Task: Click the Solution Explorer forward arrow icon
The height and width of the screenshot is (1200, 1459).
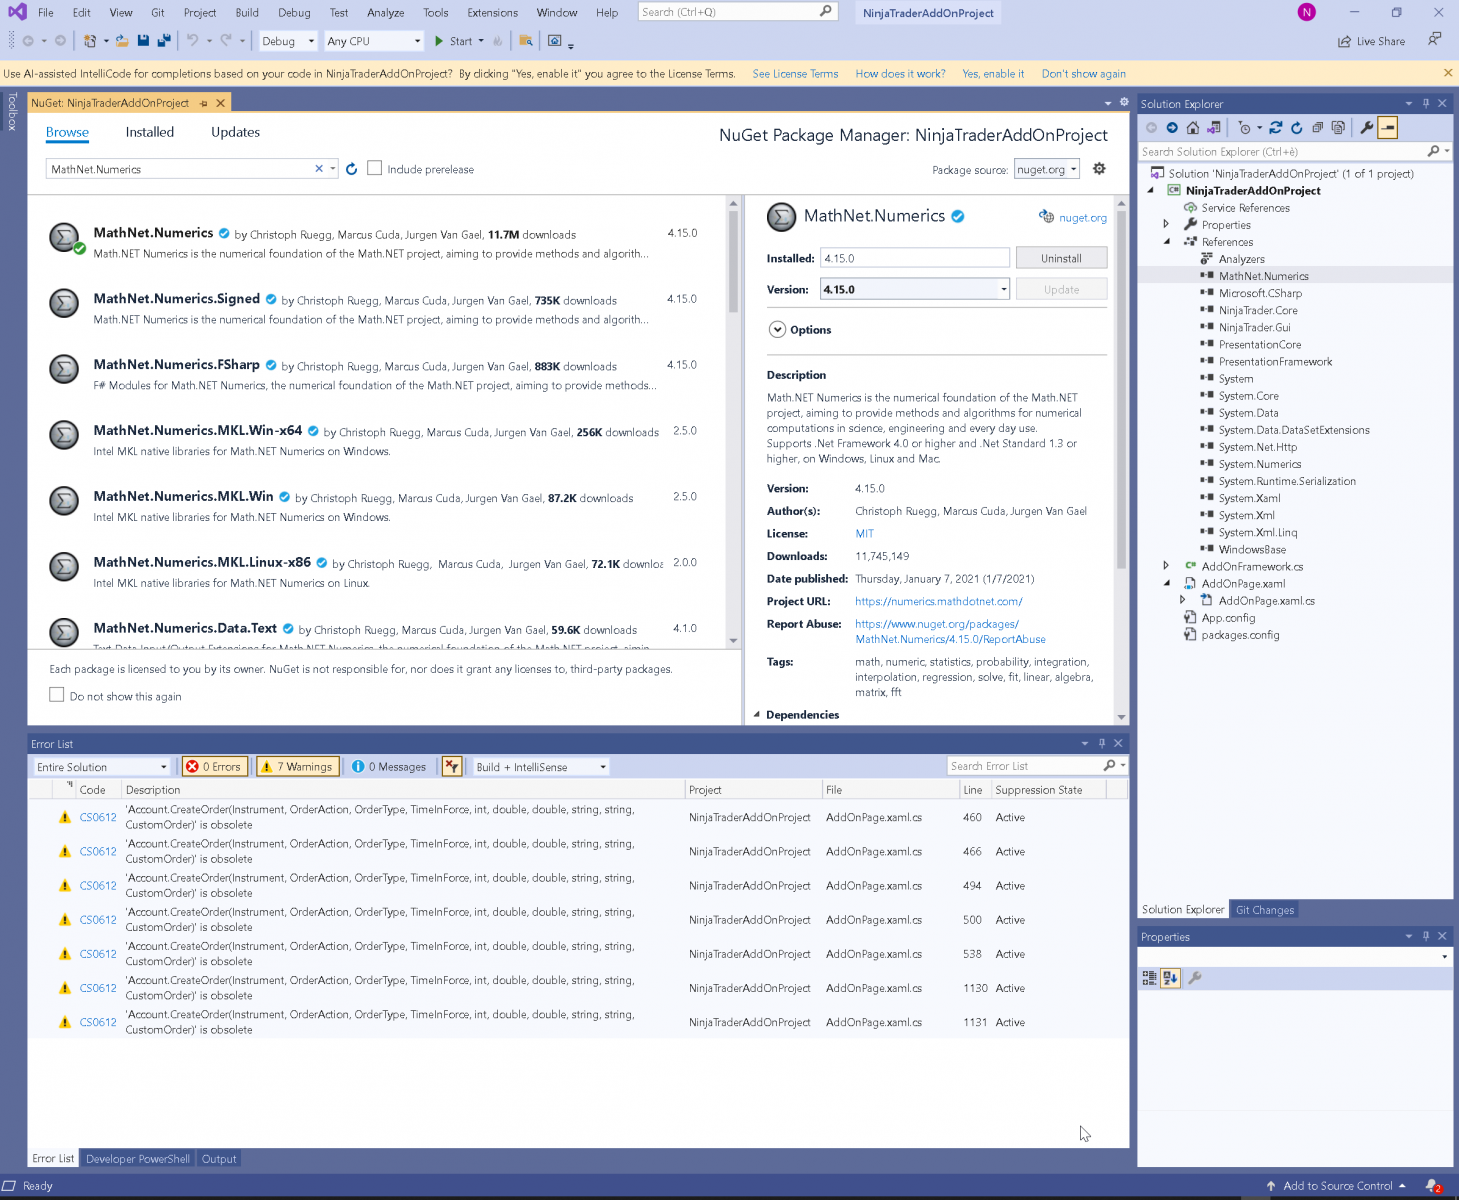Action: click(1172, 128)
